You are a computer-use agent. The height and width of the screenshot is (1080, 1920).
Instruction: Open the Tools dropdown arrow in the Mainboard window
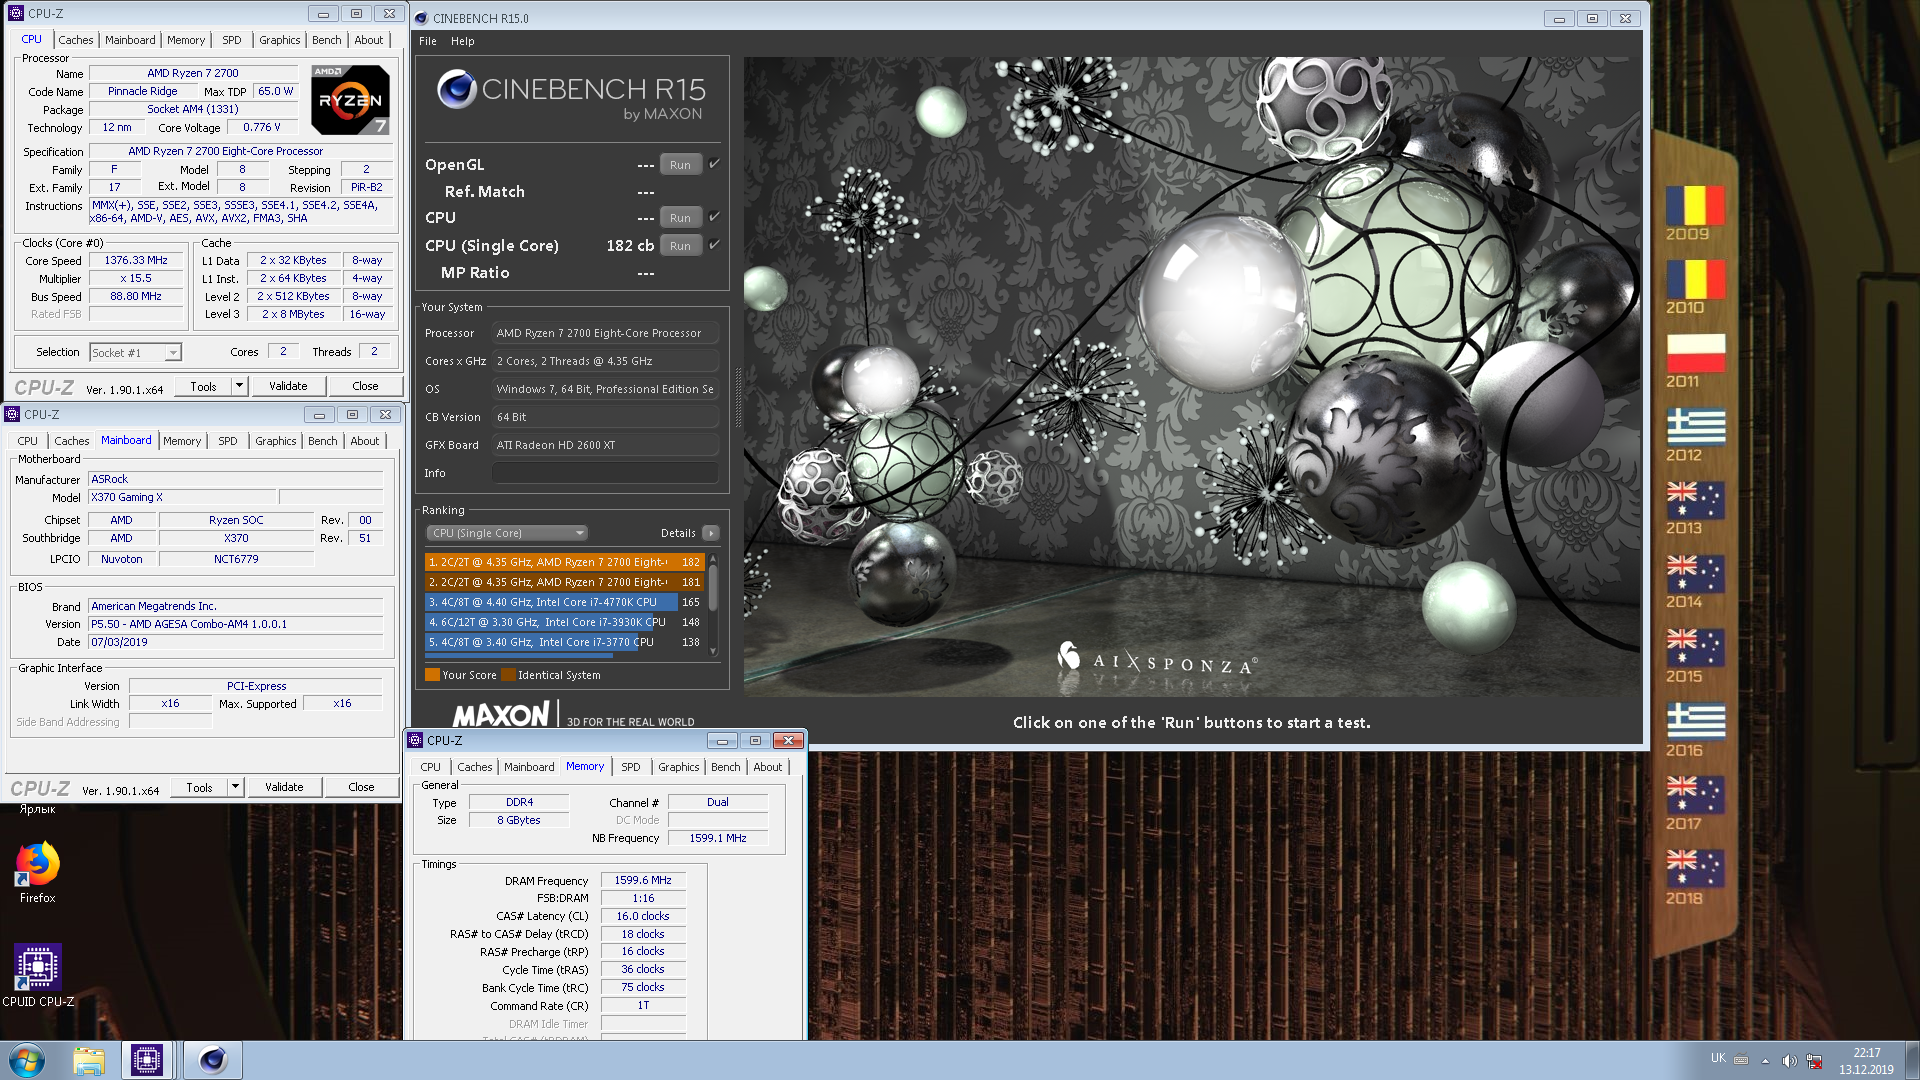235,787
